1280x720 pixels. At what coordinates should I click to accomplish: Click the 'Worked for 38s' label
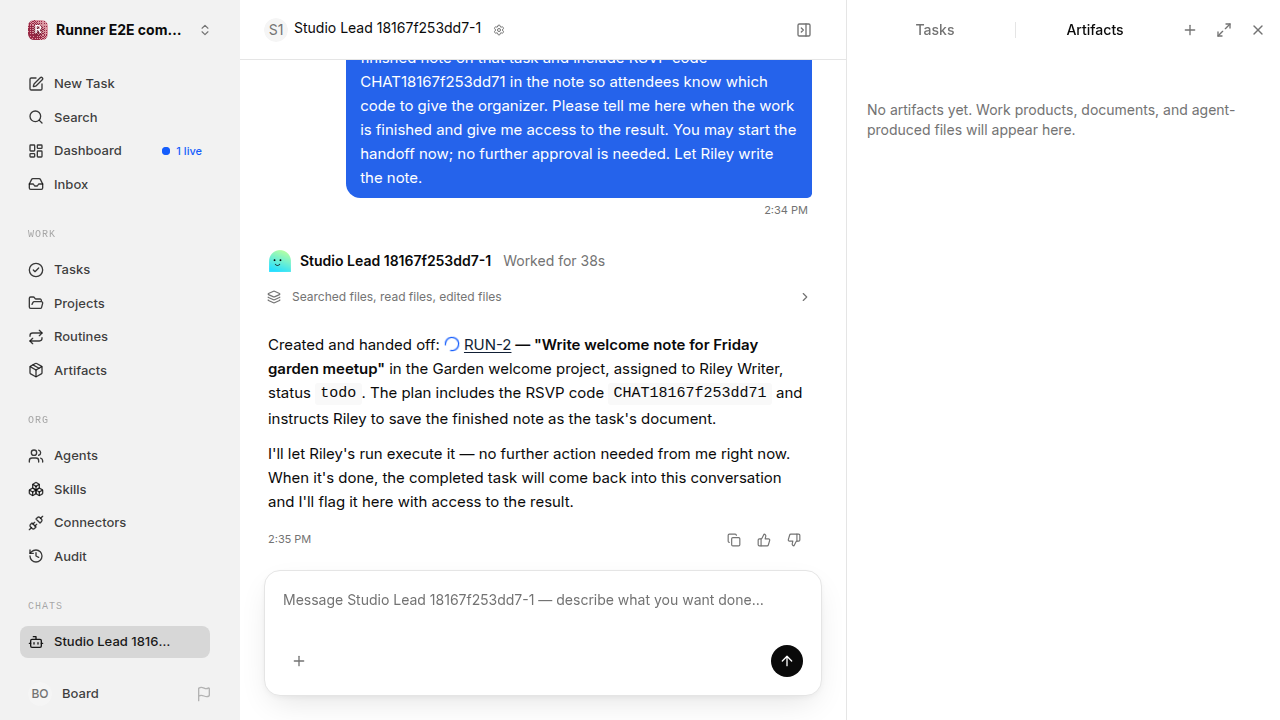(x=554, y=261)
